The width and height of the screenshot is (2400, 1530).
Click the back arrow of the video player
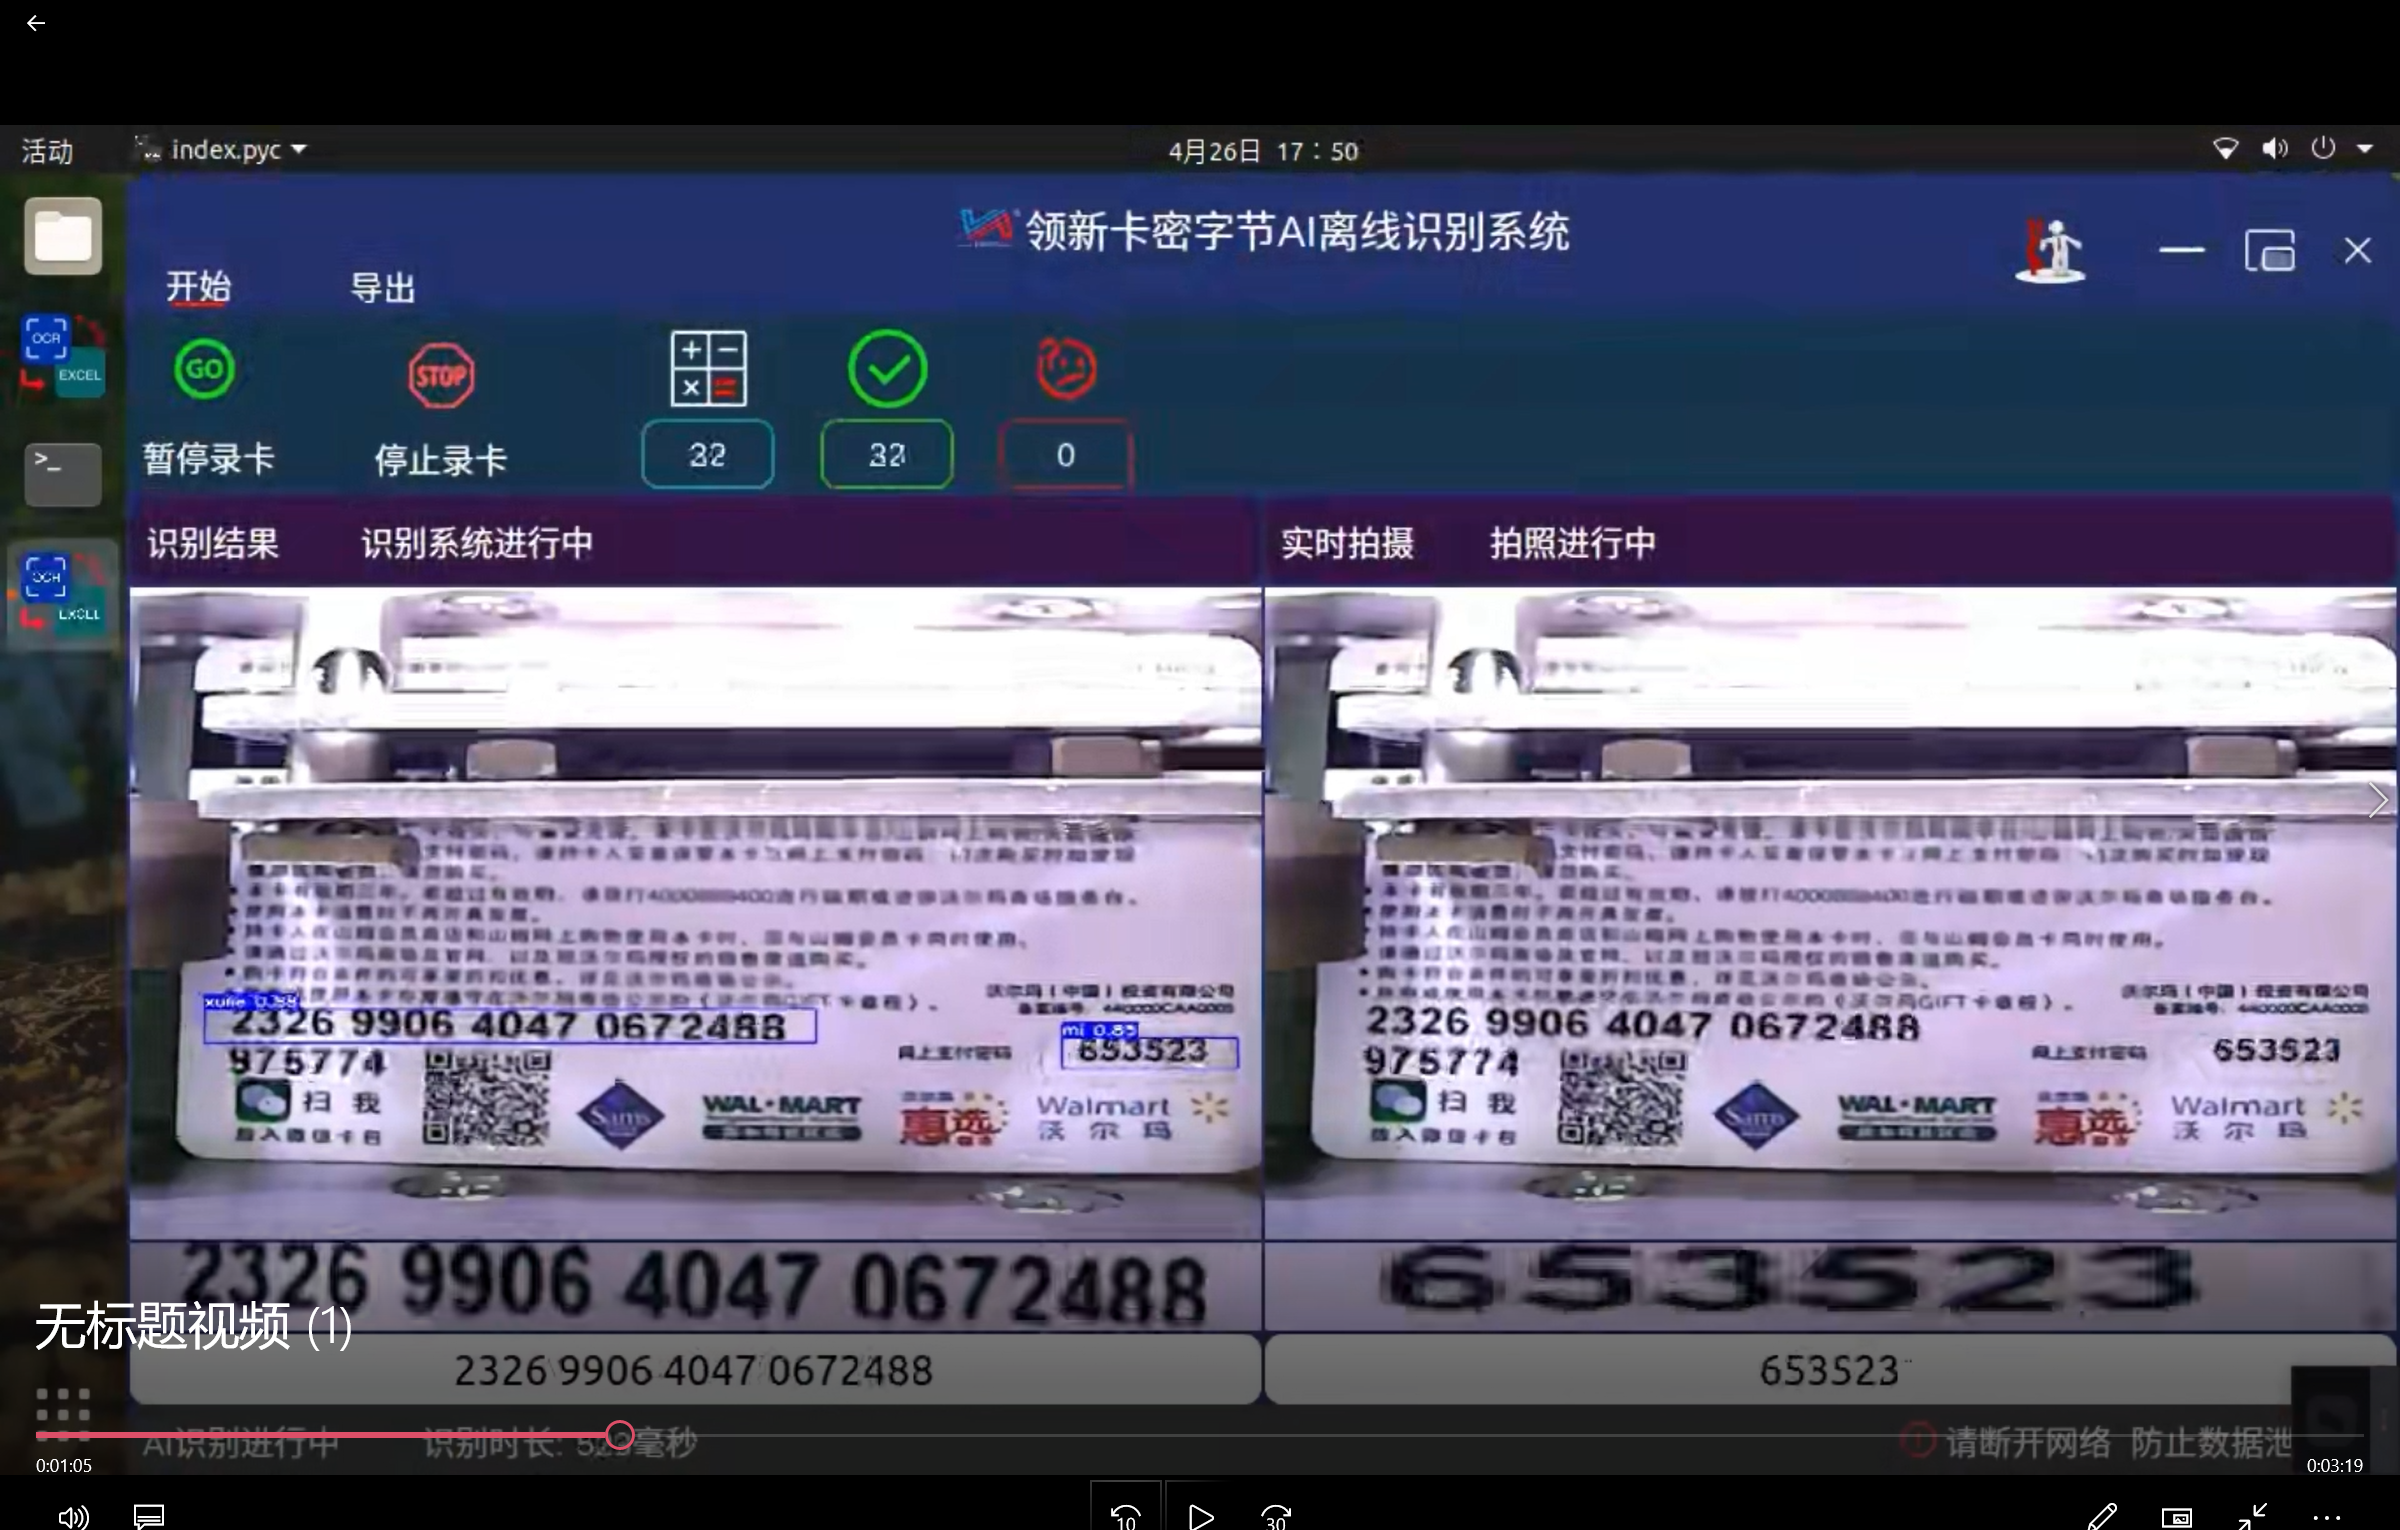(36, 23)
